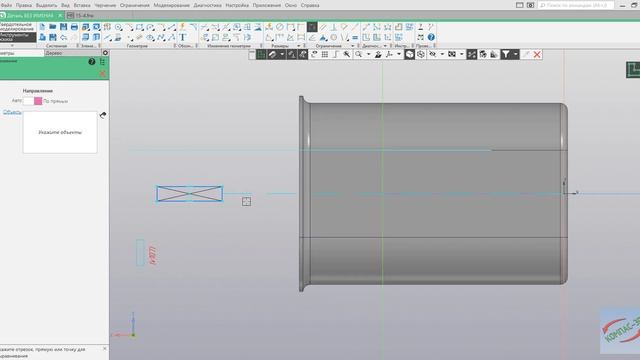Expand the Размеры ribbon group

click(298, 46)
